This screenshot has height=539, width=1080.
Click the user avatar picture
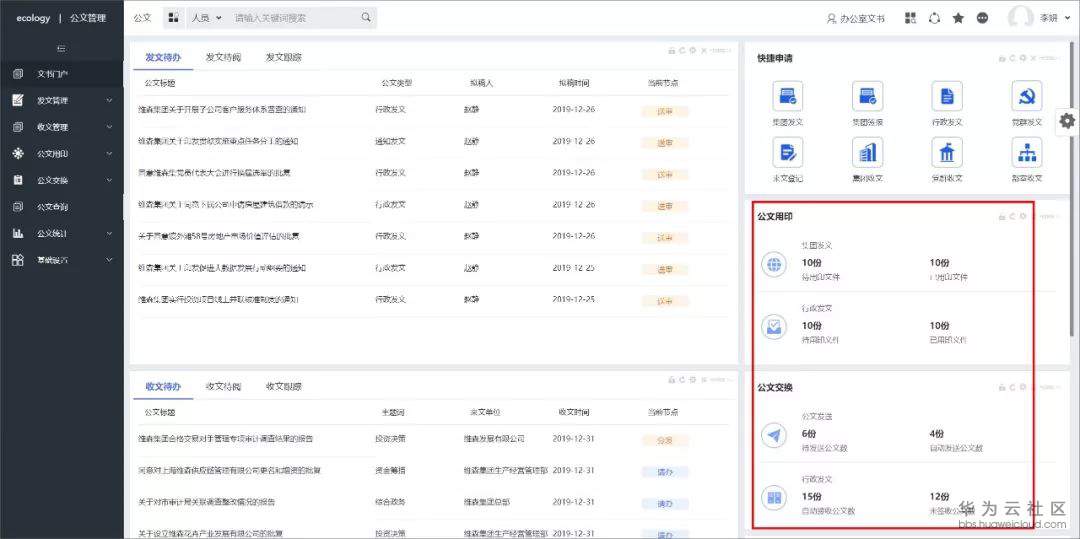coord(1021,19)
